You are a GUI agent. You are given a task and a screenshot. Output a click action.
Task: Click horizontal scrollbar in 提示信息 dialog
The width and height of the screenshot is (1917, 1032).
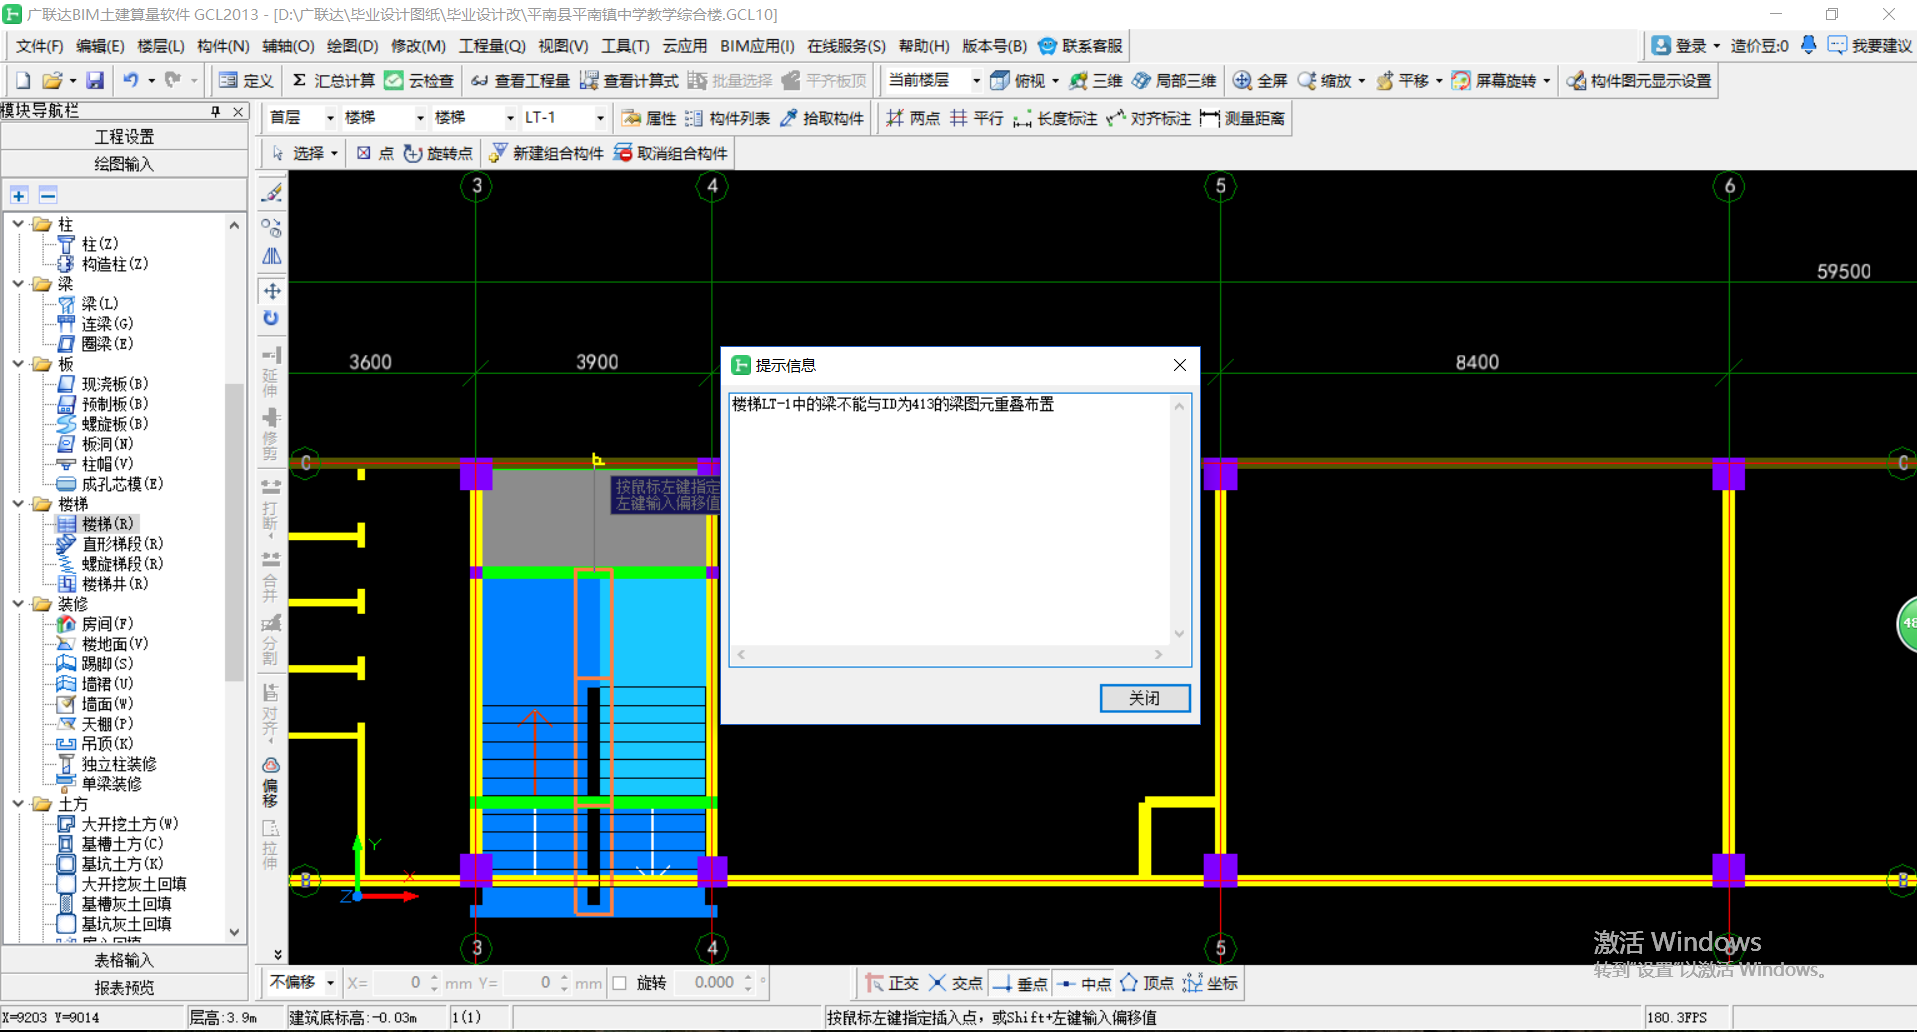click(950, 655)
